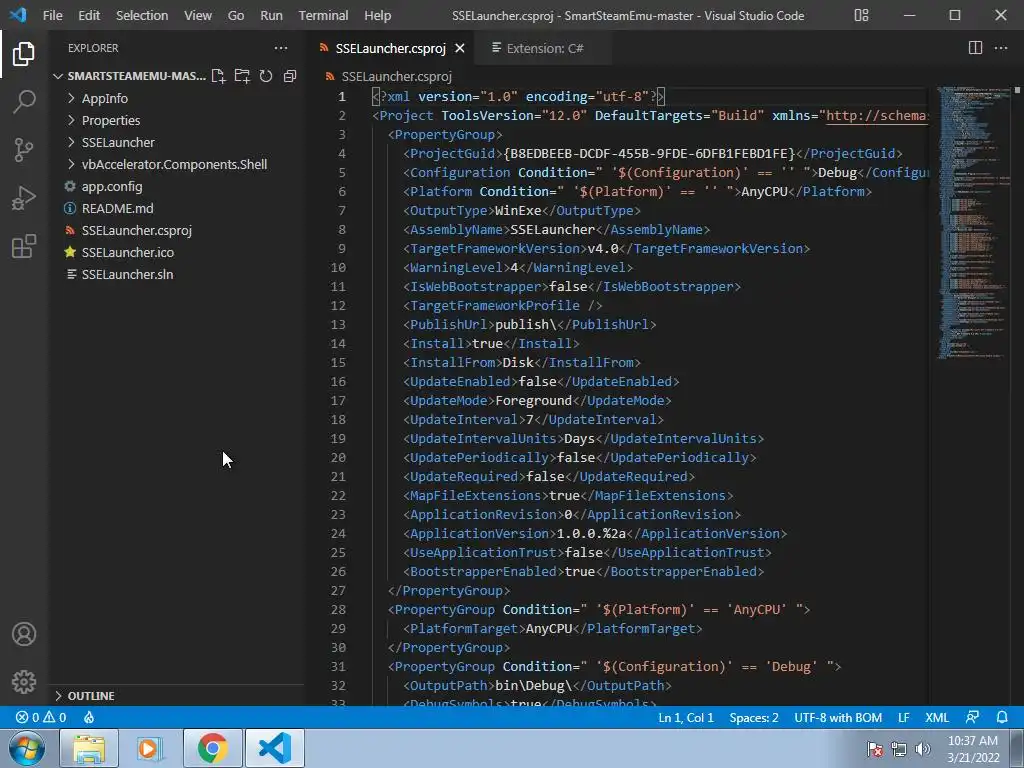
Task: Open the Edit menu
Action: pos(89,15)
